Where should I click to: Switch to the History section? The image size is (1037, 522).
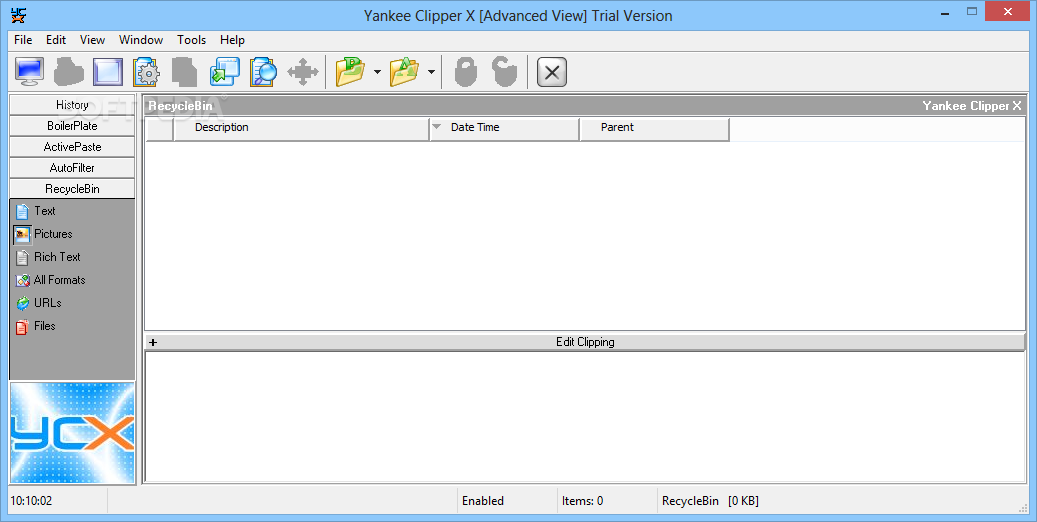(72, 105)
